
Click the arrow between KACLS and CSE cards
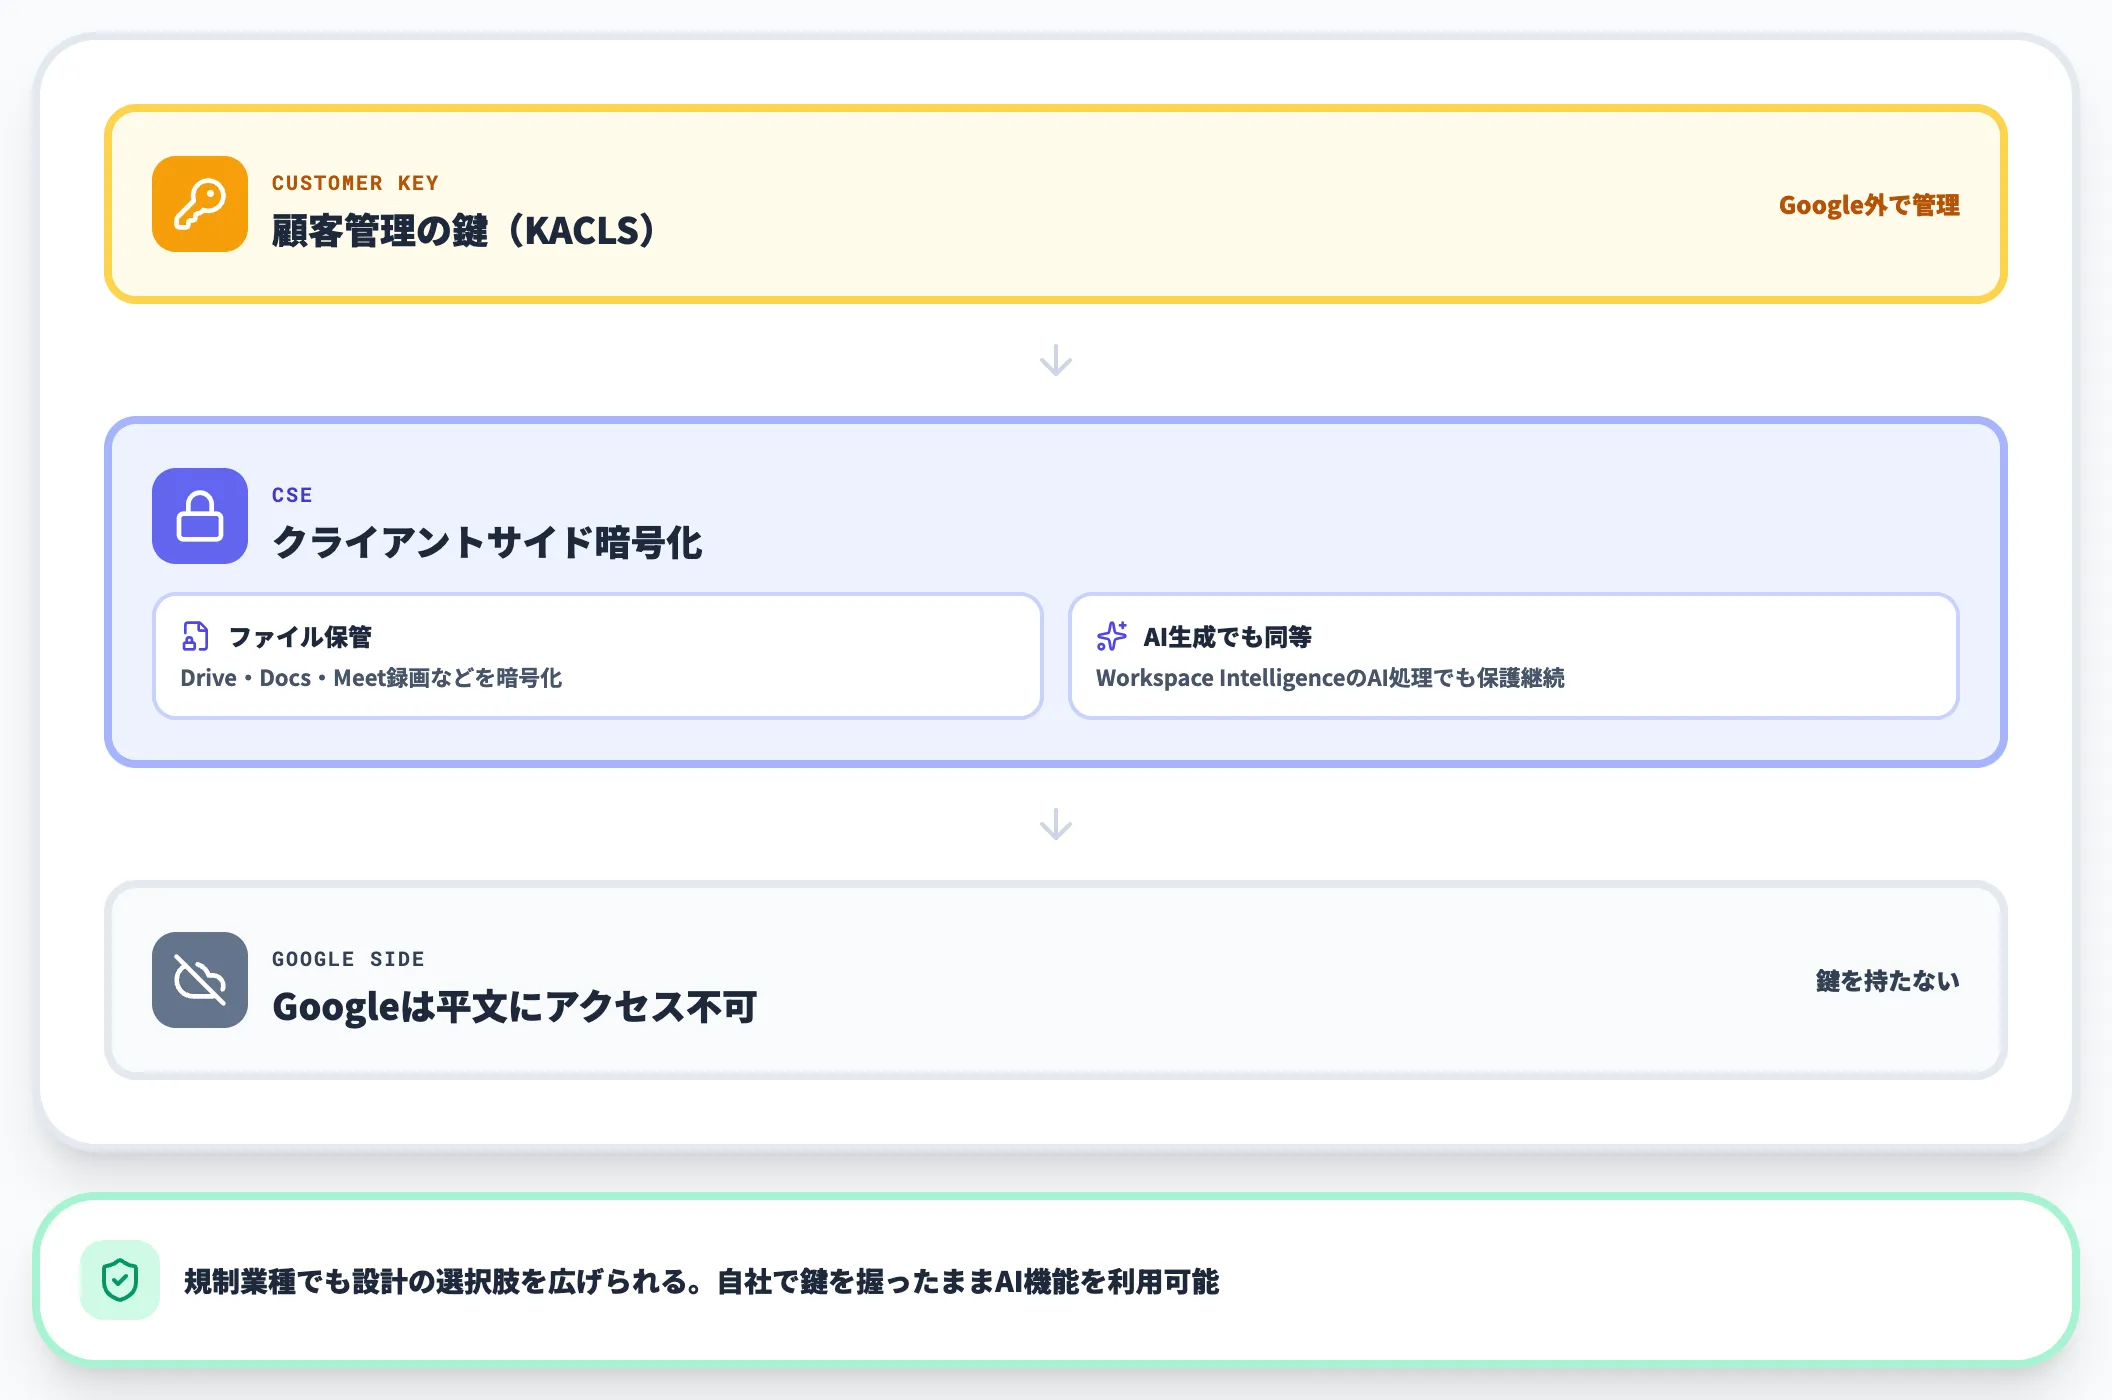click(1056, 361)
